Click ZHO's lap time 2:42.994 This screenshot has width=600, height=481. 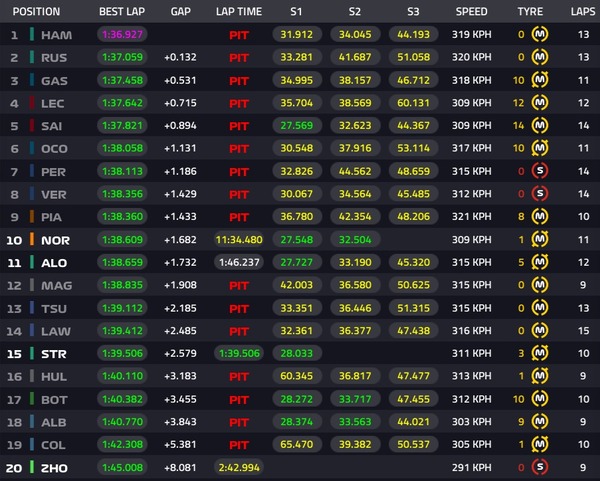point(238,466)
